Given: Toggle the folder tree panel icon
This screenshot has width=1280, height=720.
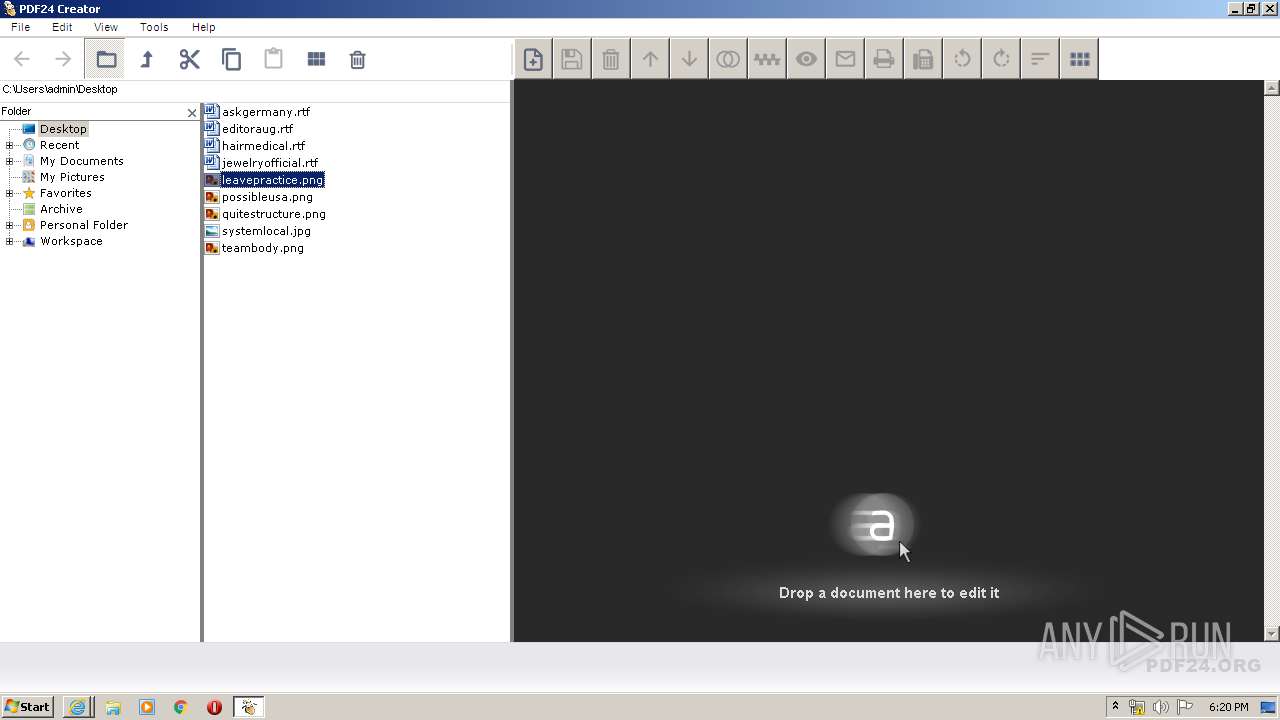Looking at the screenshot, I should point(105,60).
